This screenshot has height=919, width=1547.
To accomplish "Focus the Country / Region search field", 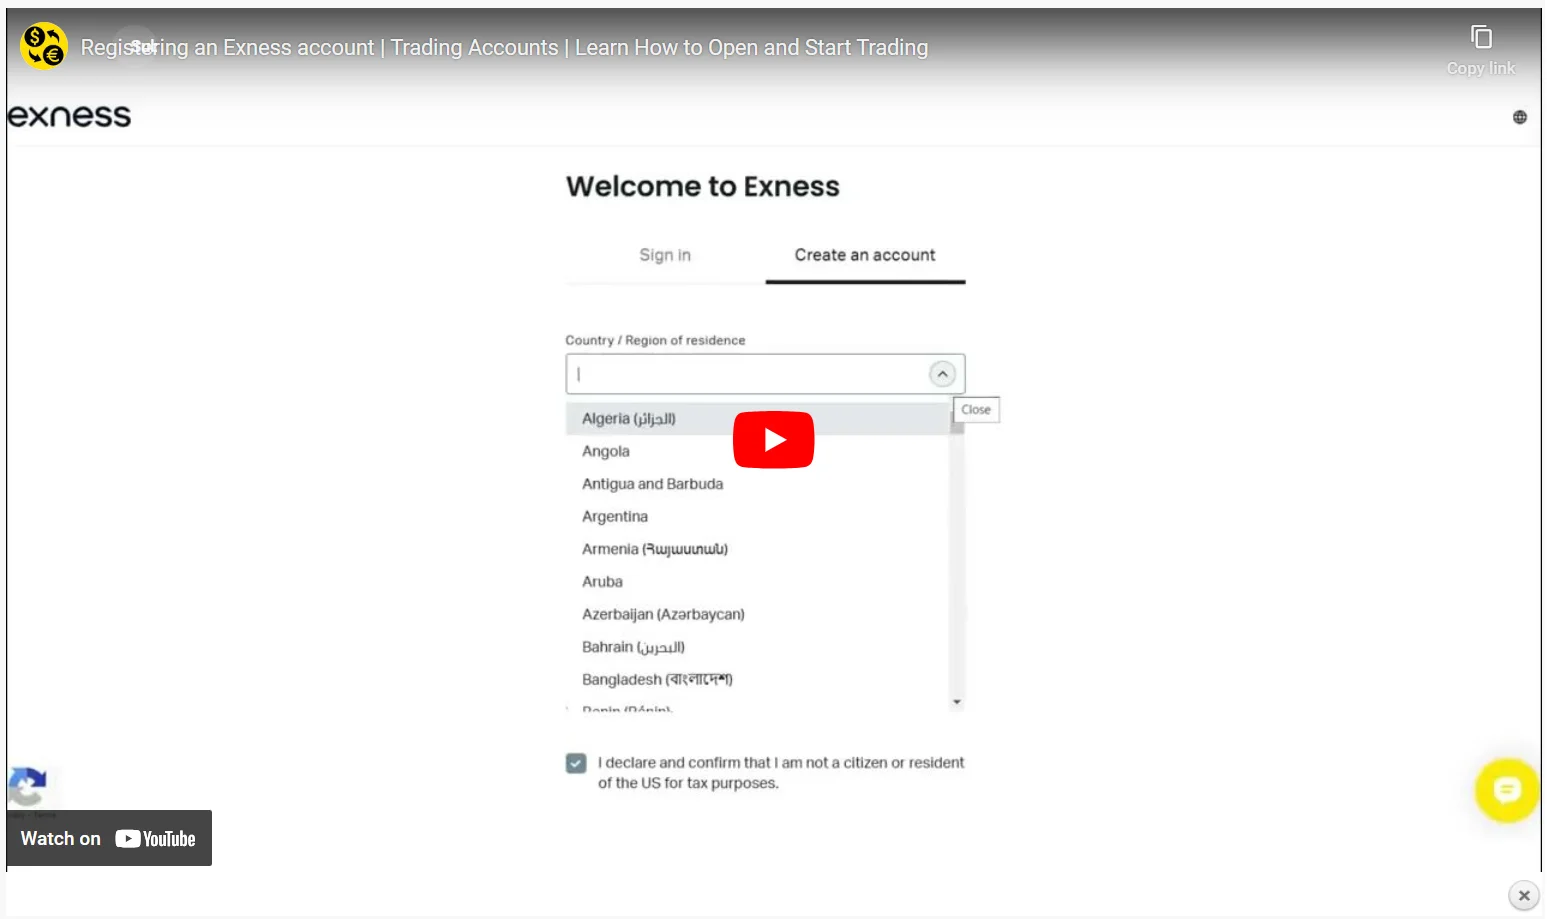I will (745, 374).
